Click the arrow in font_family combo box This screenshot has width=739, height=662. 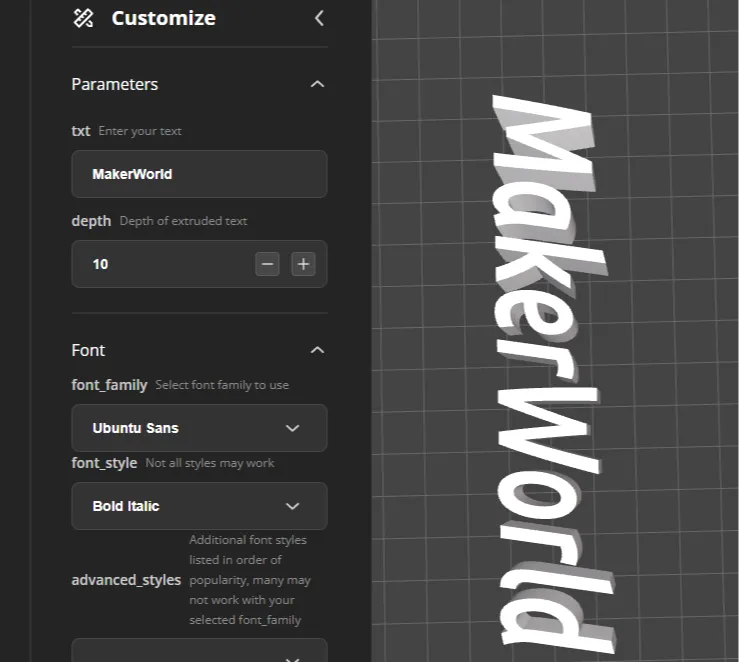coord(293,428)
